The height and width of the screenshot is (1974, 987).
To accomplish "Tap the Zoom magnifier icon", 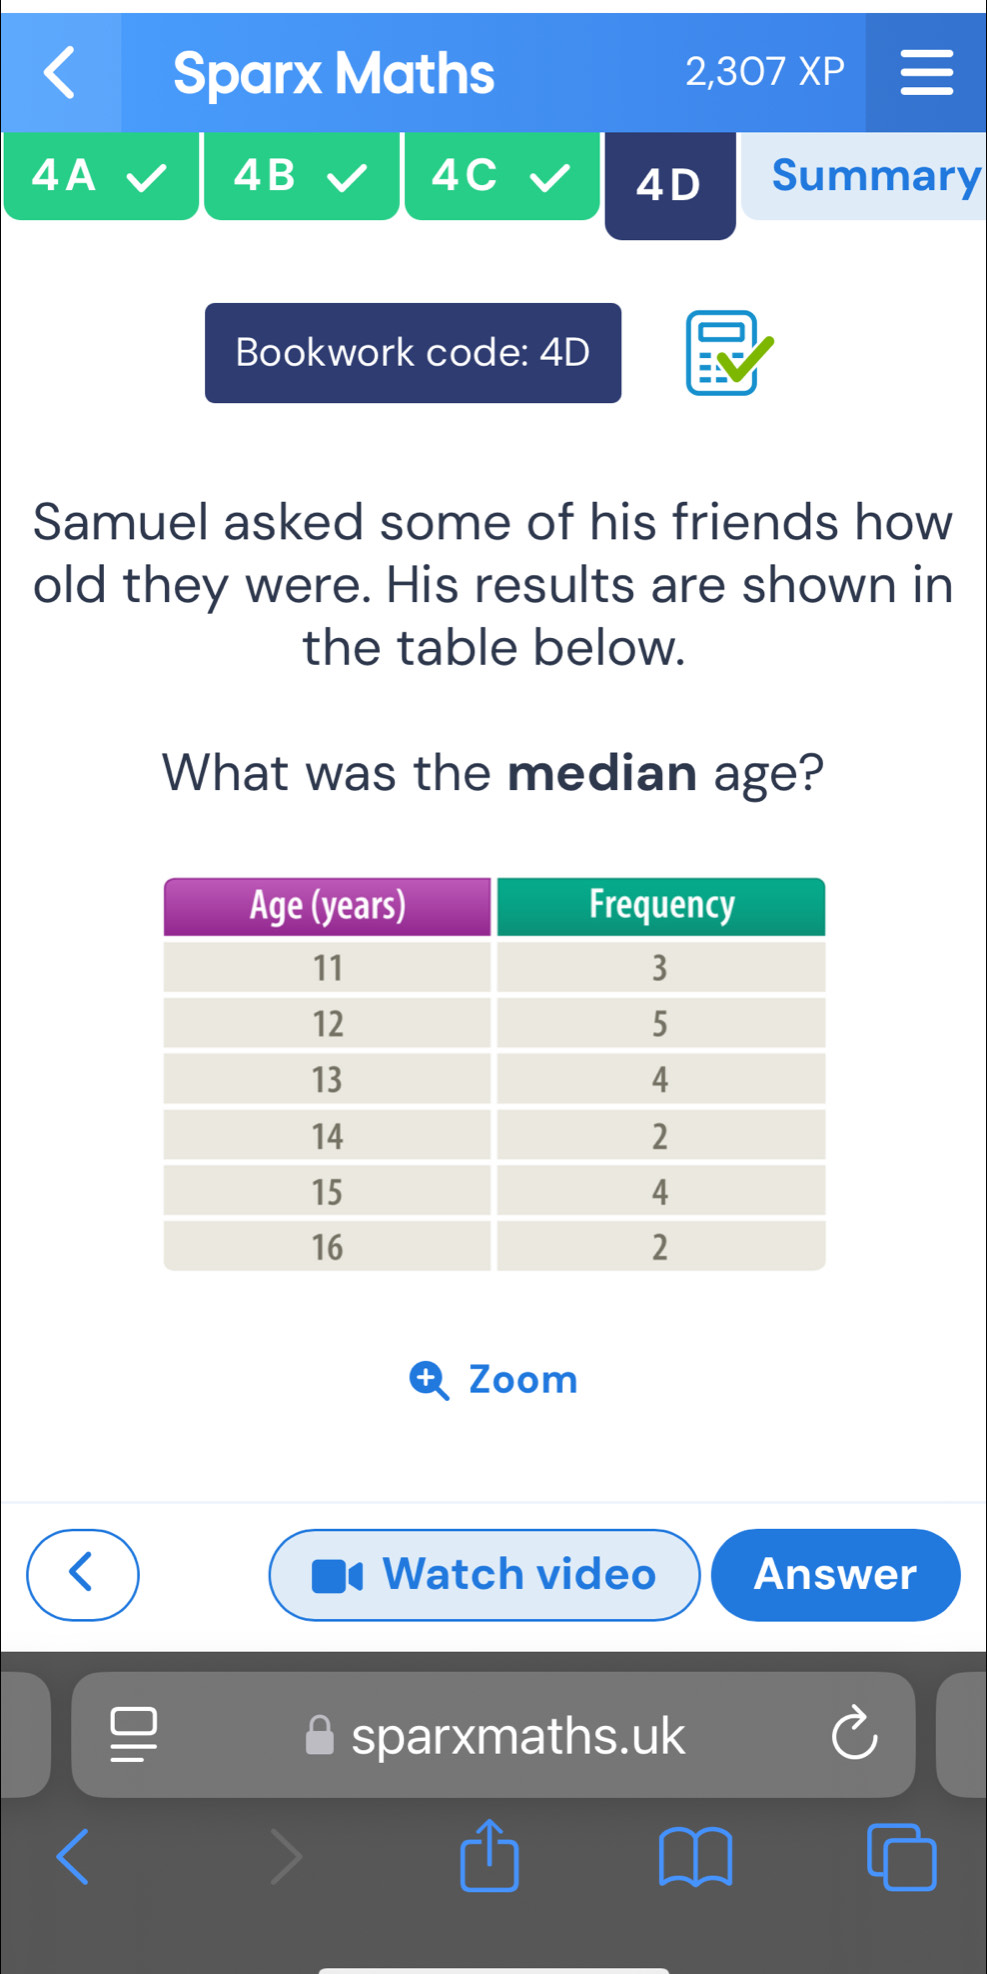I will coord(430,1380).
